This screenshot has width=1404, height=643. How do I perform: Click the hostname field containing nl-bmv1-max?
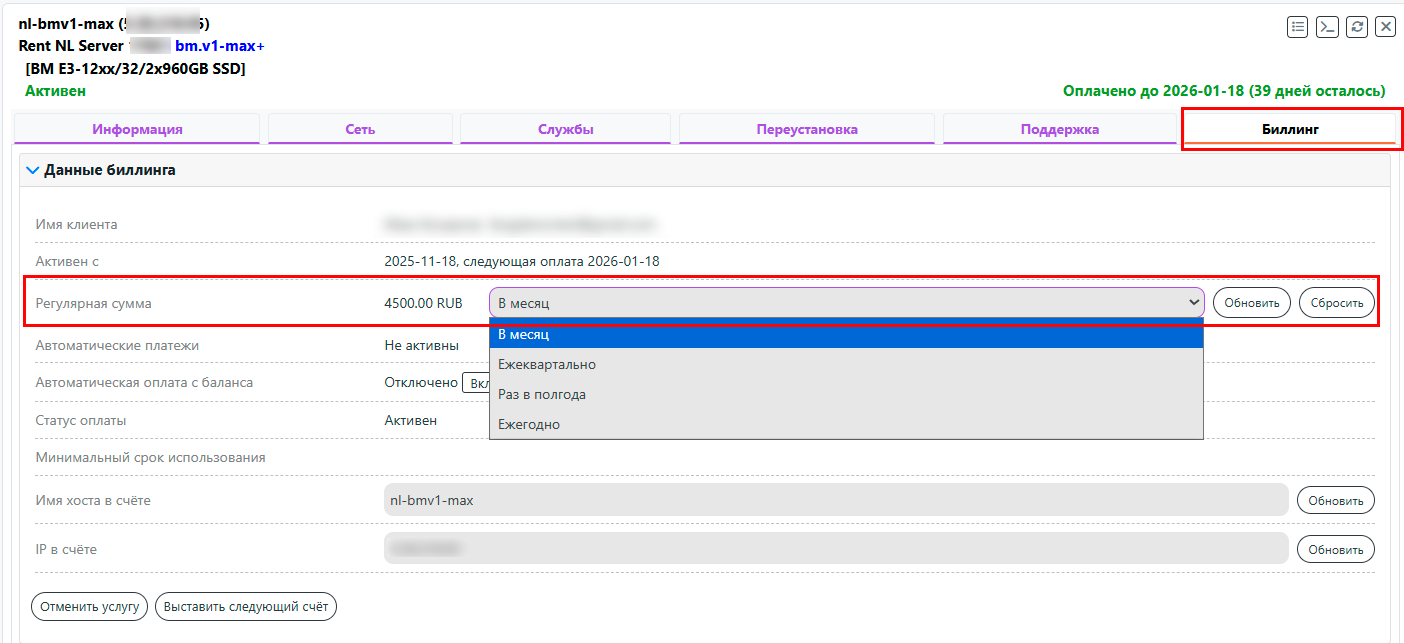[x=835, y=500]
